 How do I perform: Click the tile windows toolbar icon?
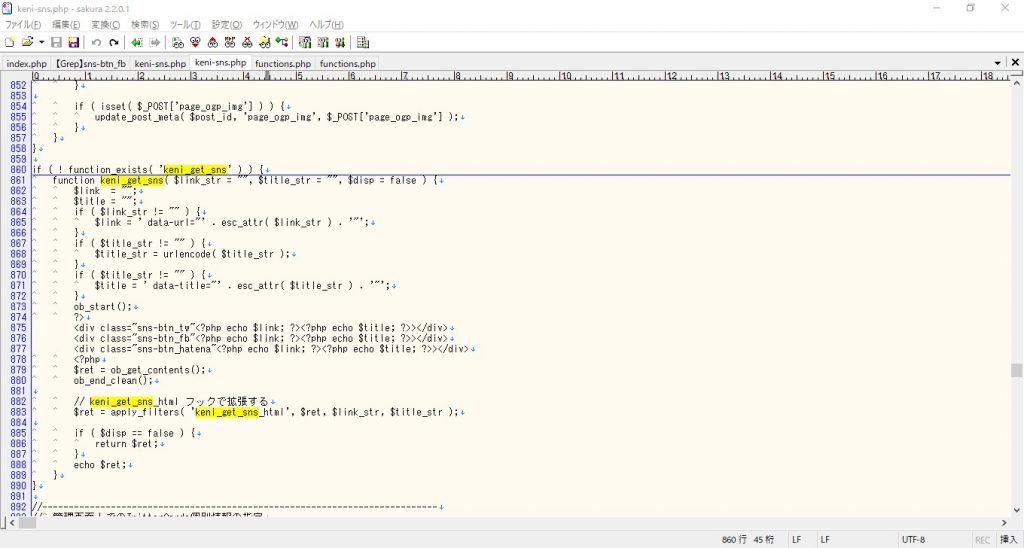pos(363,42)
